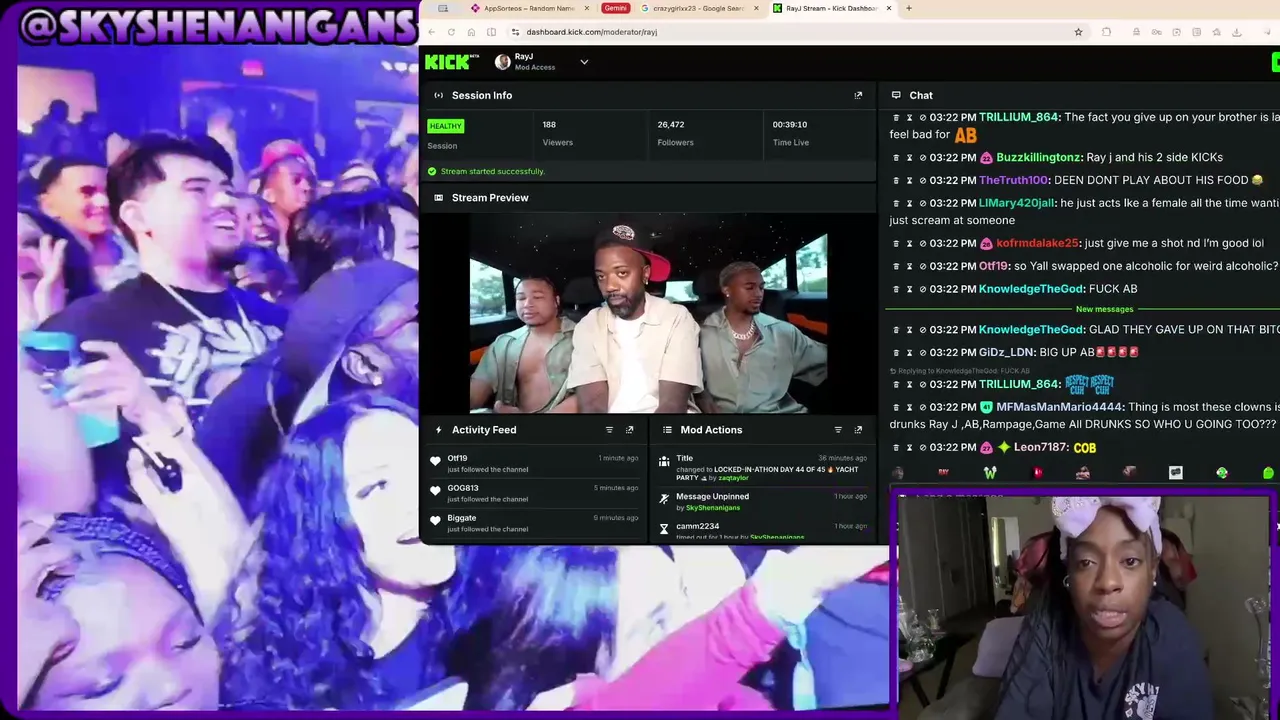Close the crazygirlxx23 Google Search tab
The image size is (1280, 720).
click(756, 8)
